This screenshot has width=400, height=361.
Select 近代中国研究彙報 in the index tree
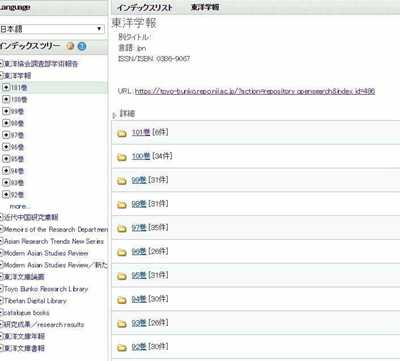[31, 217]
